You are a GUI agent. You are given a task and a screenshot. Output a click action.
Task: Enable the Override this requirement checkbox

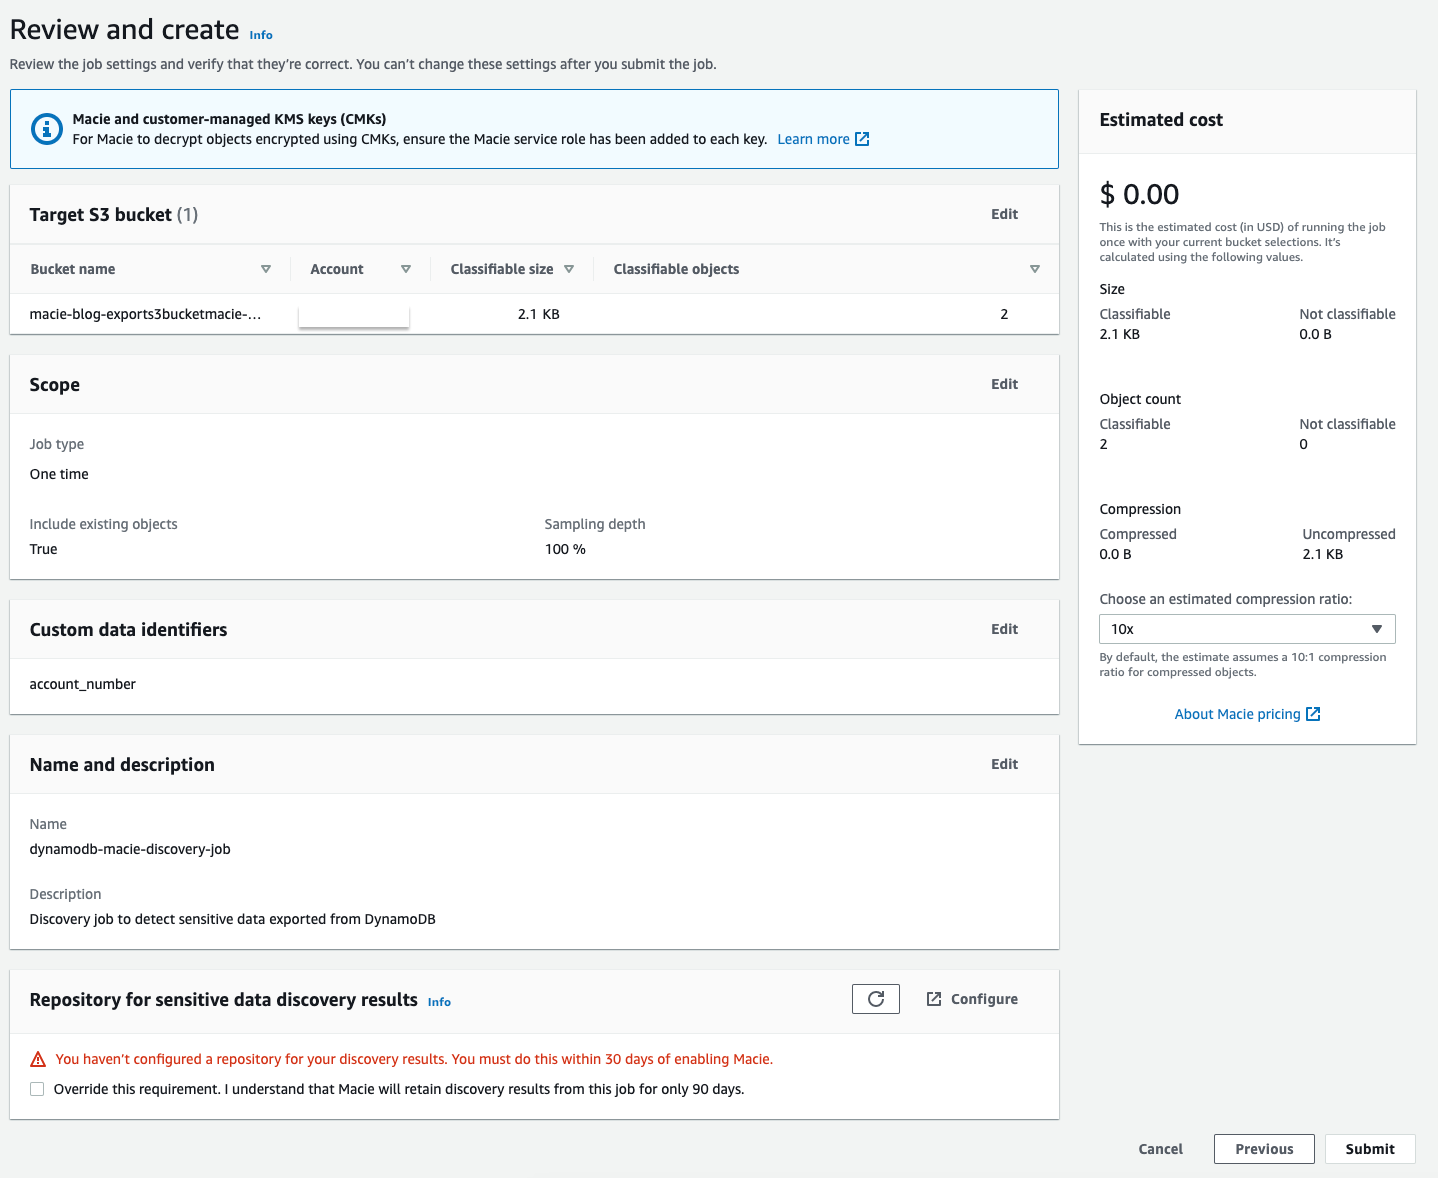tap(37, 1089)
